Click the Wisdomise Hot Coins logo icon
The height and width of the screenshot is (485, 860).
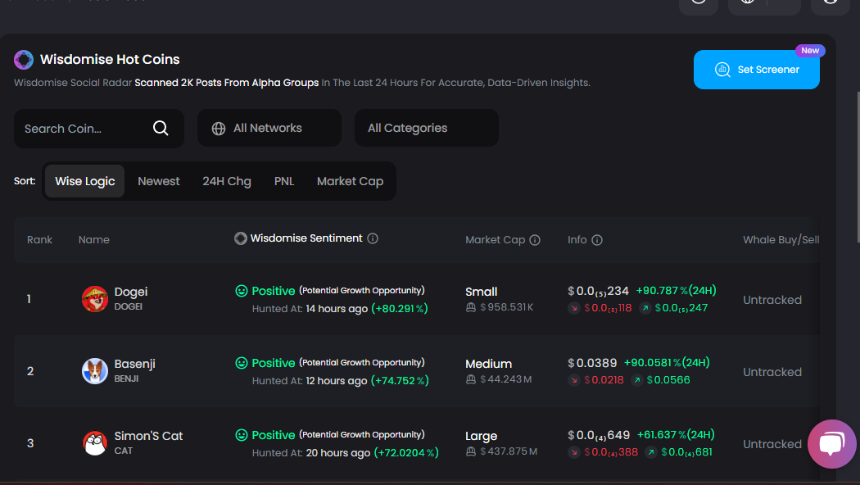24,59
